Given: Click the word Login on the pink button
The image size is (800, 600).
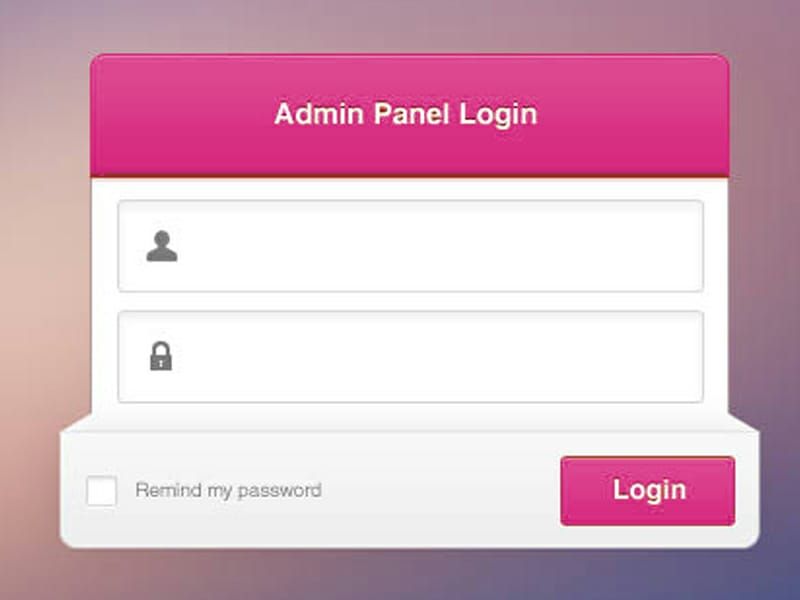Looking at the screenshot, I should point(649,490).
